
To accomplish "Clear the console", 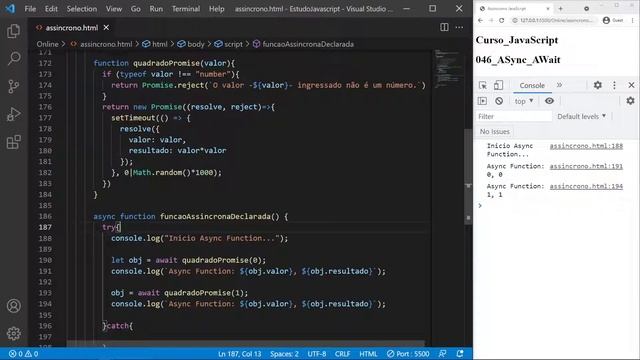I will 499,101.
